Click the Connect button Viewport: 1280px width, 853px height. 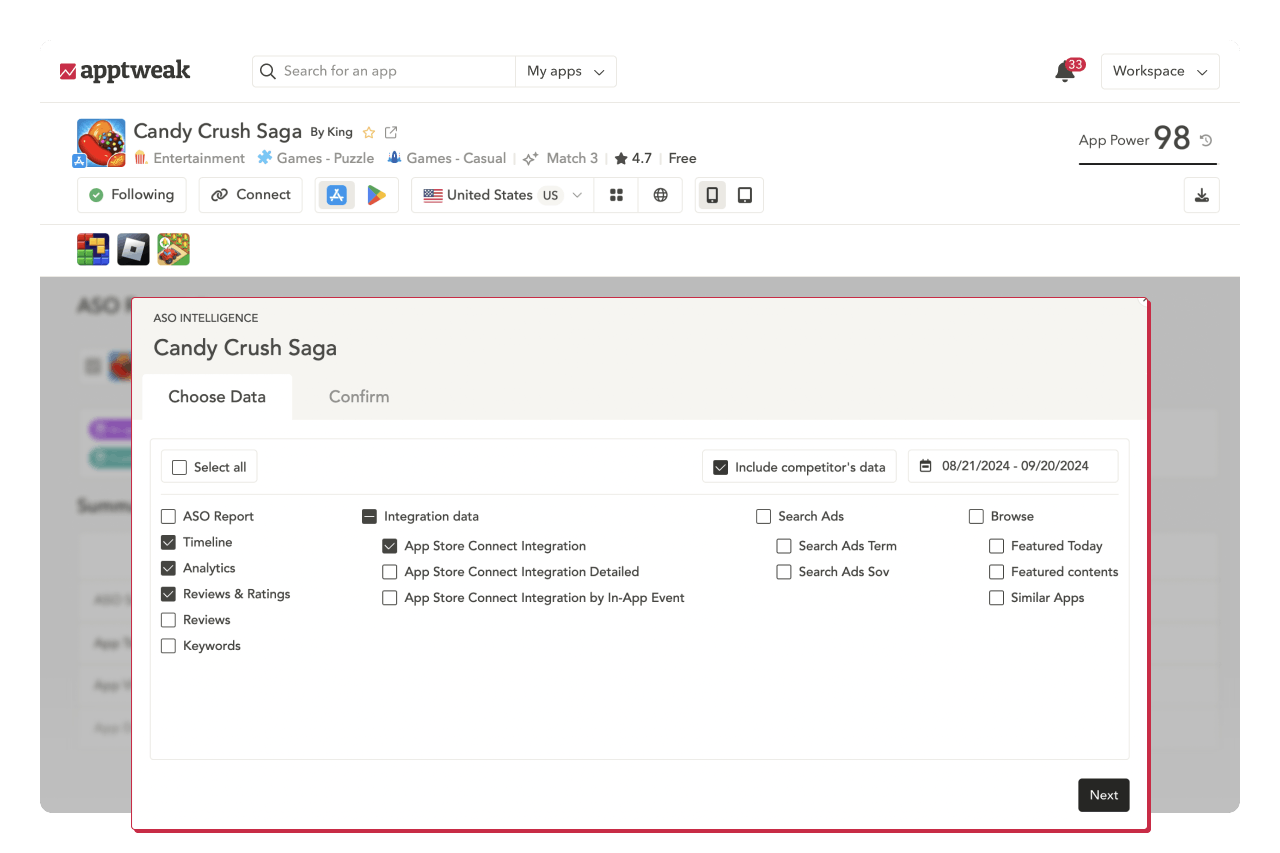tap(250, 195)
